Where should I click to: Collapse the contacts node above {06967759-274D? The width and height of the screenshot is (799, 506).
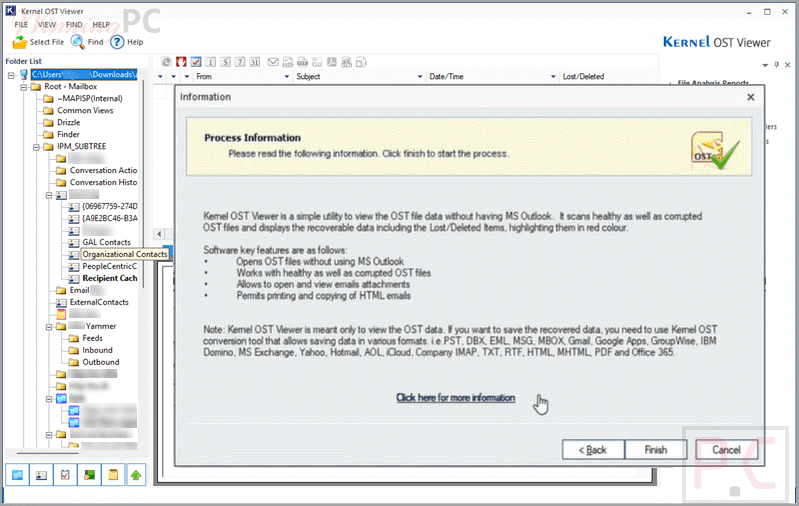pyautogui.click(x=49, y=195)
